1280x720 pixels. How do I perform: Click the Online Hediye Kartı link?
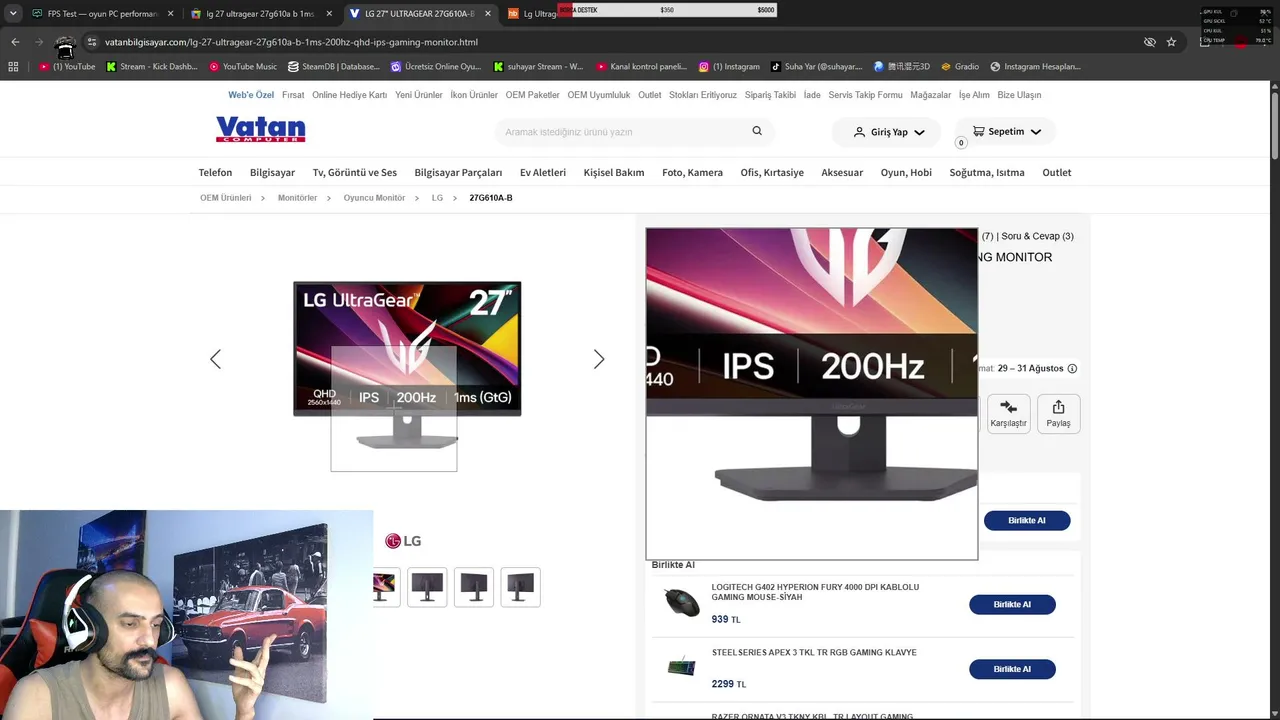coord(349,95)
